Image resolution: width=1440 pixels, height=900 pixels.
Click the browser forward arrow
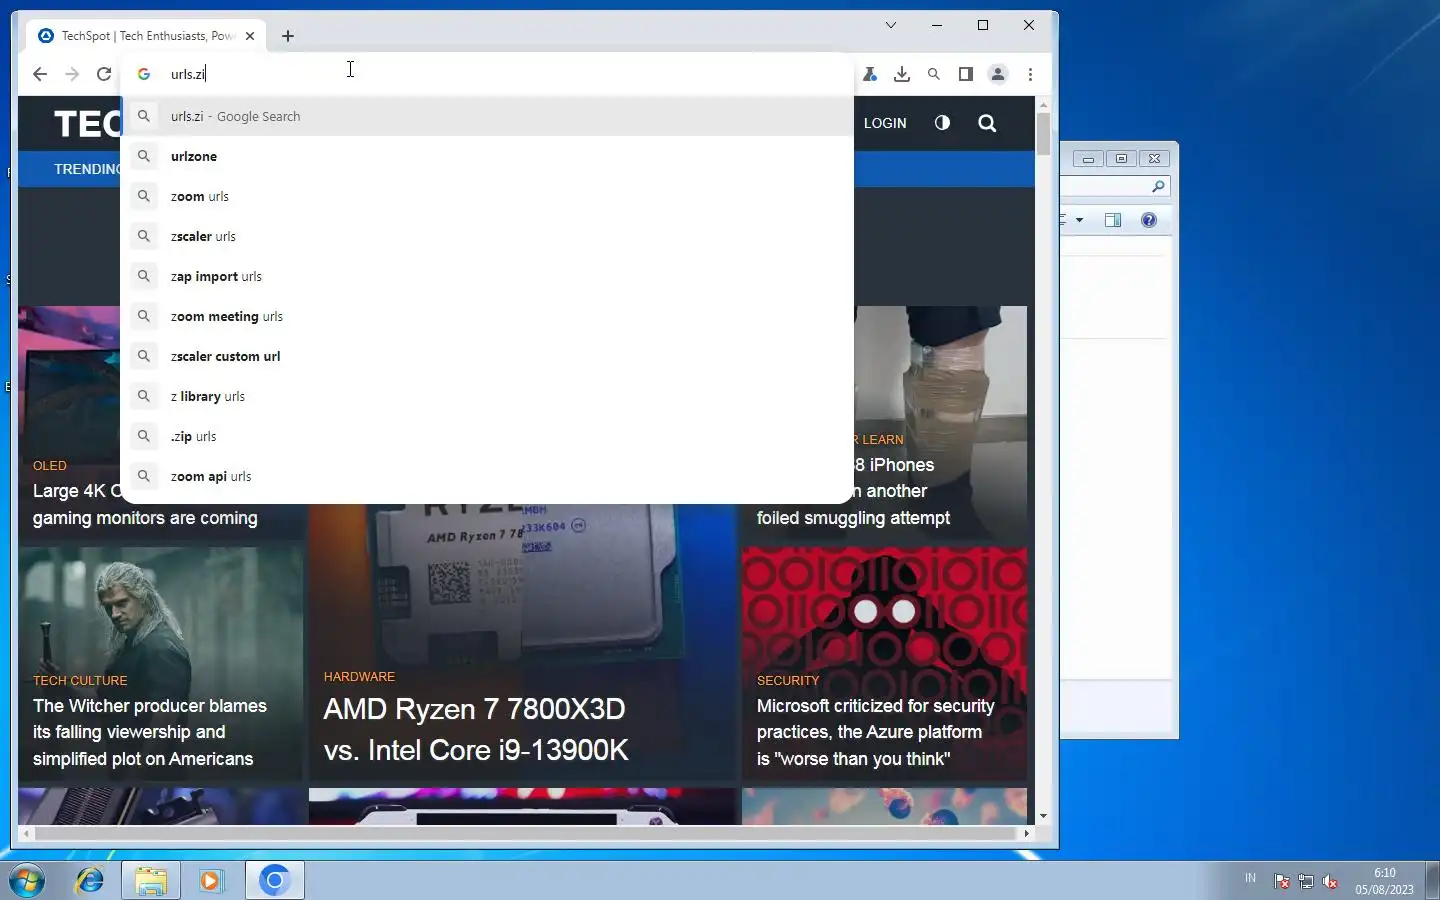pyautogui.click(x=72, y=74)
